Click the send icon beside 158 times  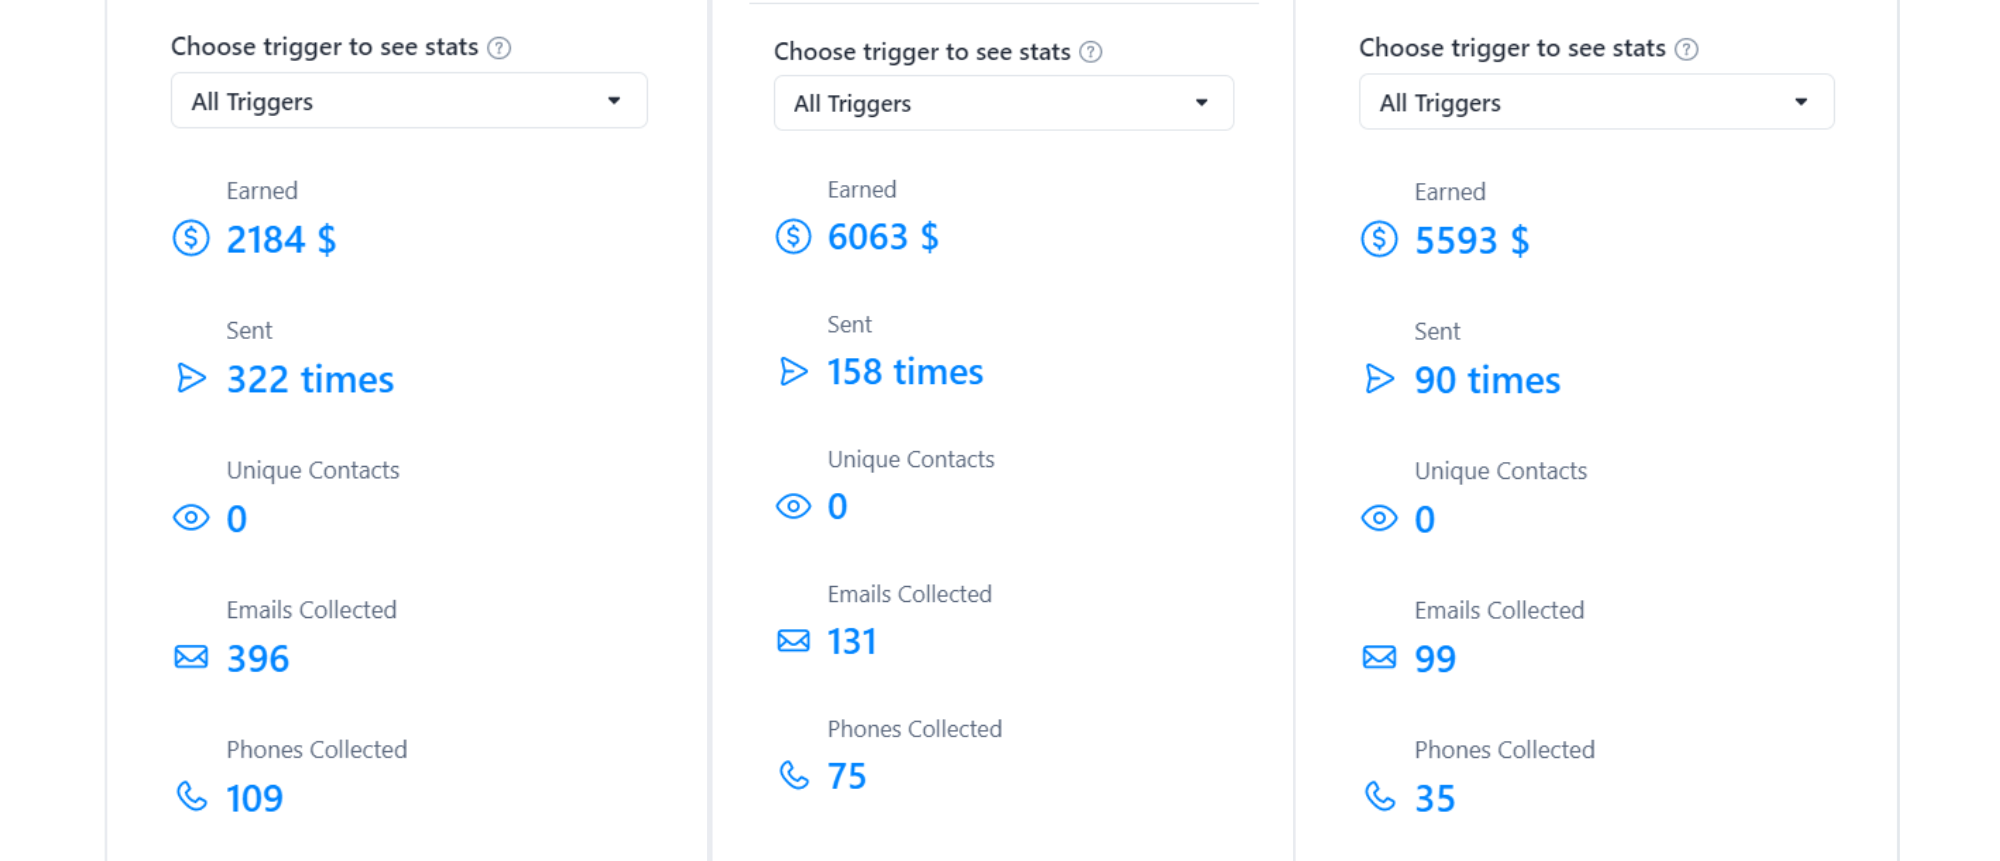(793, 372)
